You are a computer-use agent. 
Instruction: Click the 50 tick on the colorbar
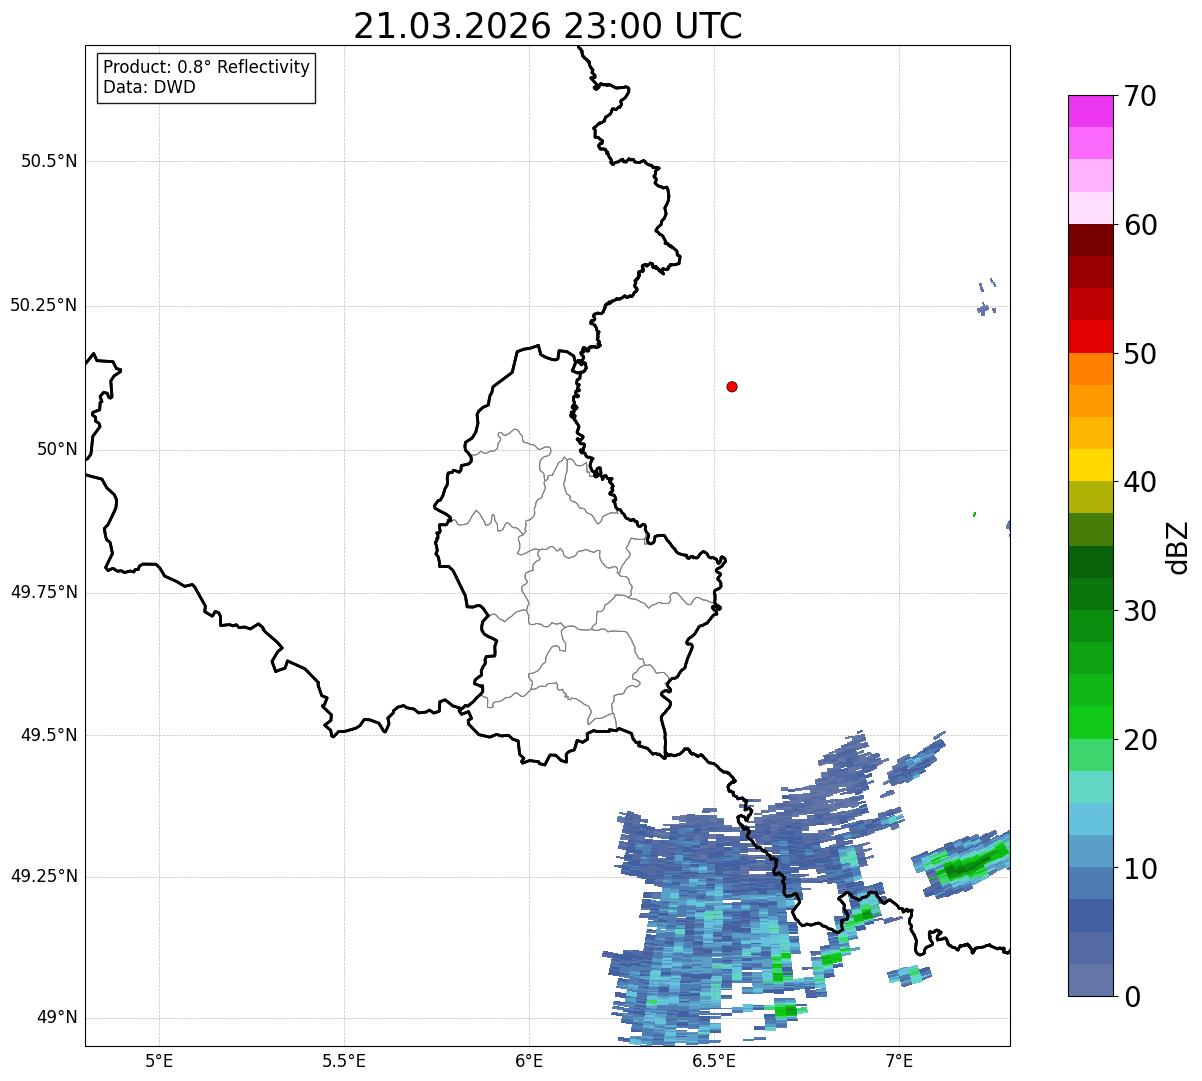(x=1140, y=354)
